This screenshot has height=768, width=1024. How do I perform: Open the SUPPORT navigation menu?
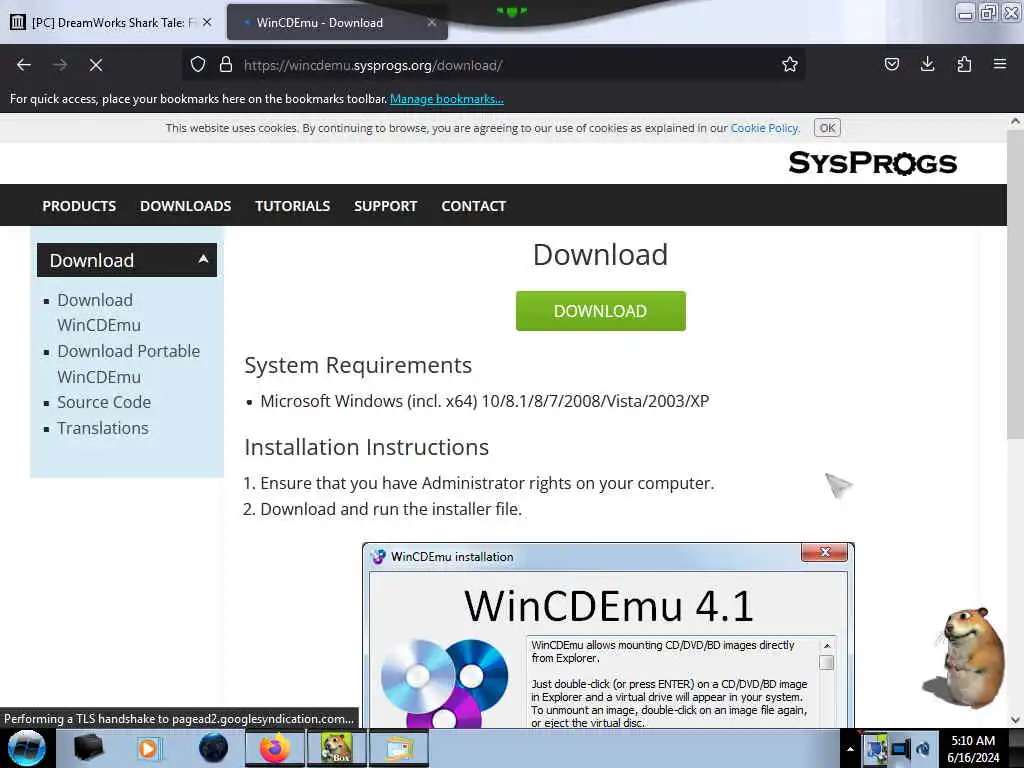click(385, 206)
